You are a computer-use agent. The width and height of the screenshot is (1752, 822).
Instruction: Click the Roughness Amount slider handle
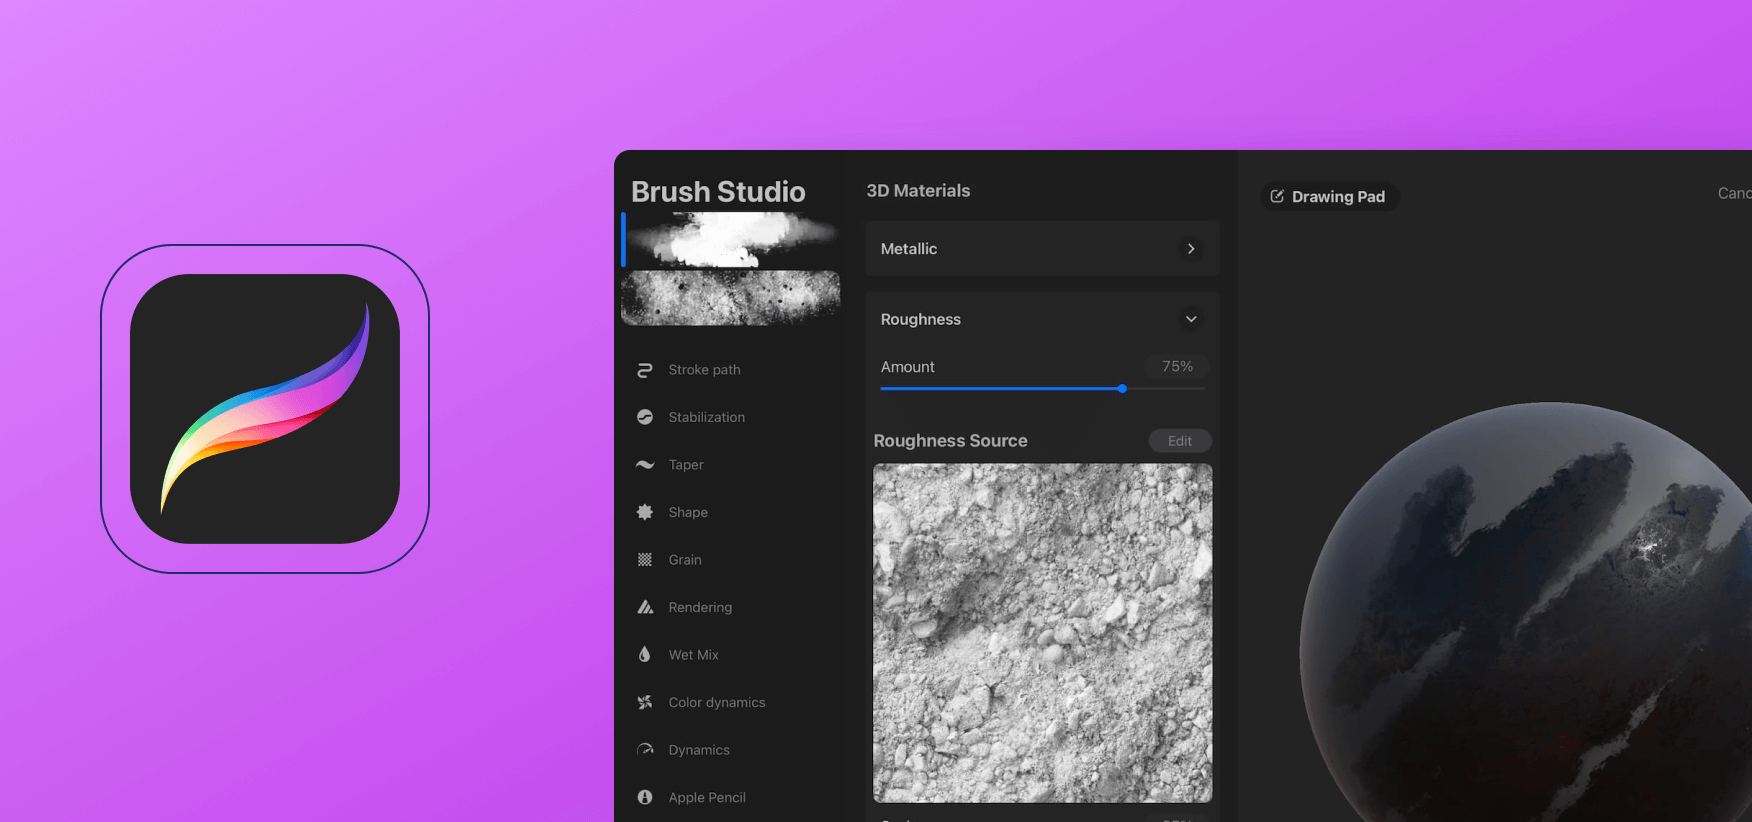pos(1122,388)
